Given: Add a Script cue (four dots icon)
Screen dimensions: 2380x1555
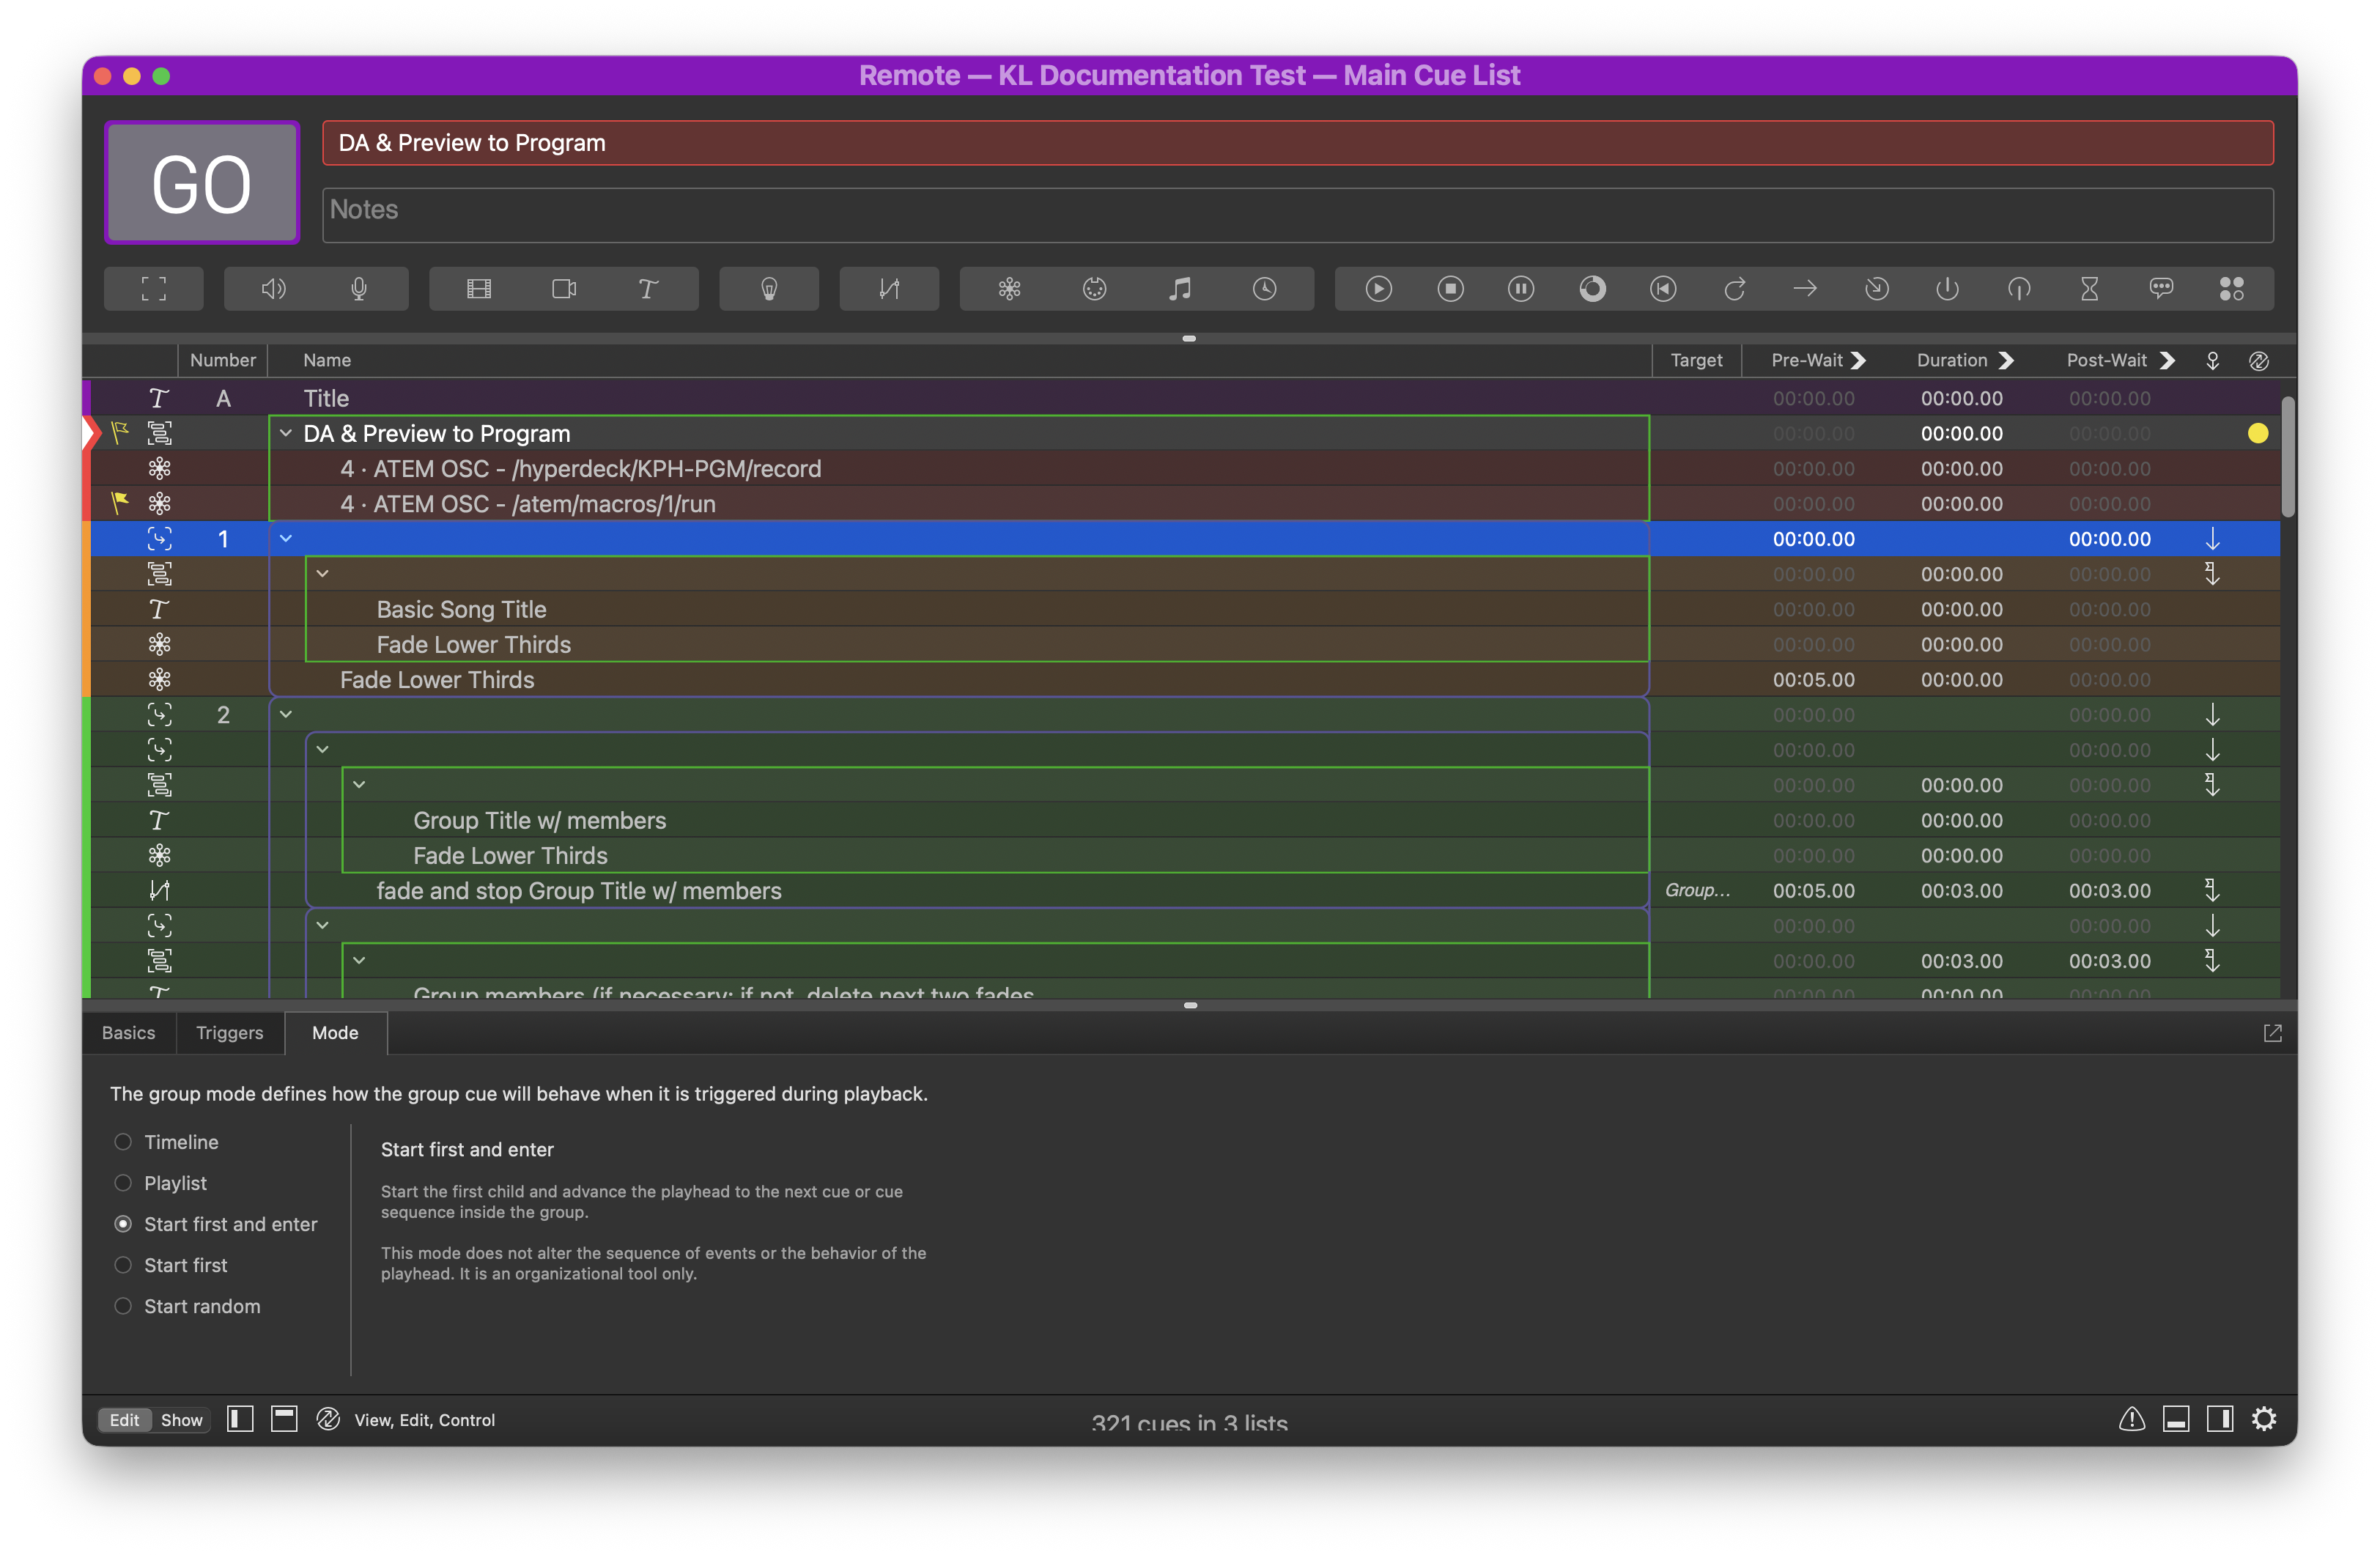Looking at the screenshot, I should click(x=2232, y=289).
